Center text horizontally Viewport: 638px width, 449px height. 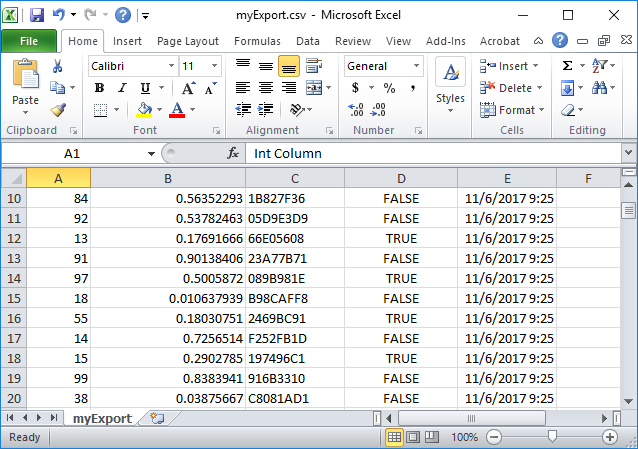[266, 88]
